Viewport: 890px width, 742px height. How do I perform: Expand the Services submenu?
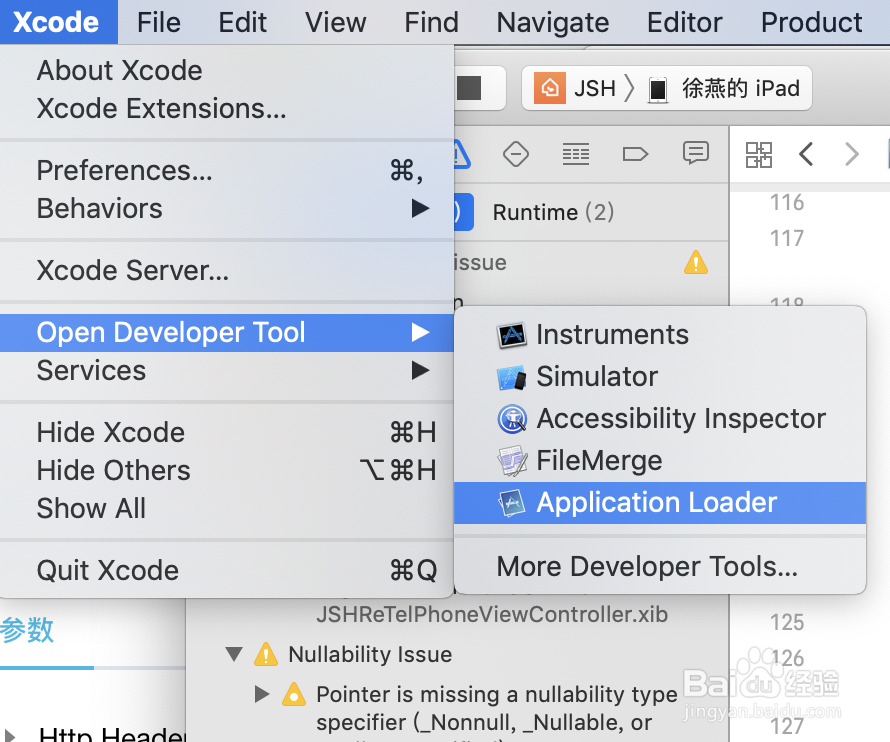point(227,370)
